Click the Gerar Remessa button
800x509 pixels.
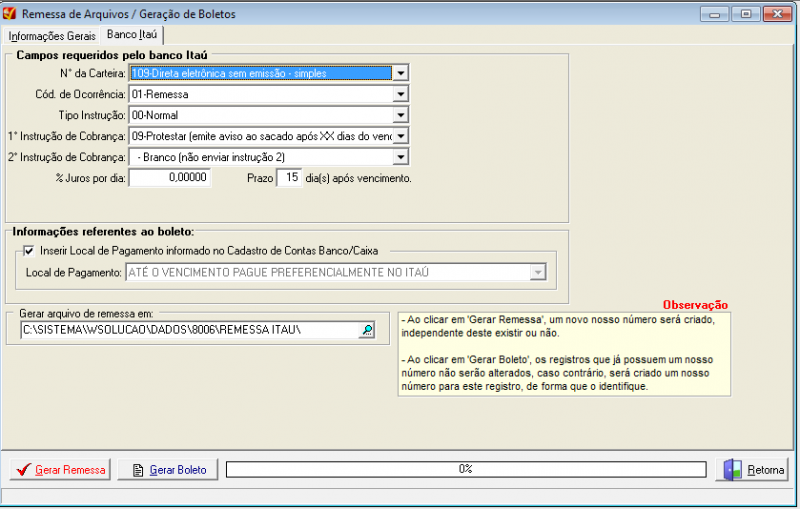tap(60, 470)
